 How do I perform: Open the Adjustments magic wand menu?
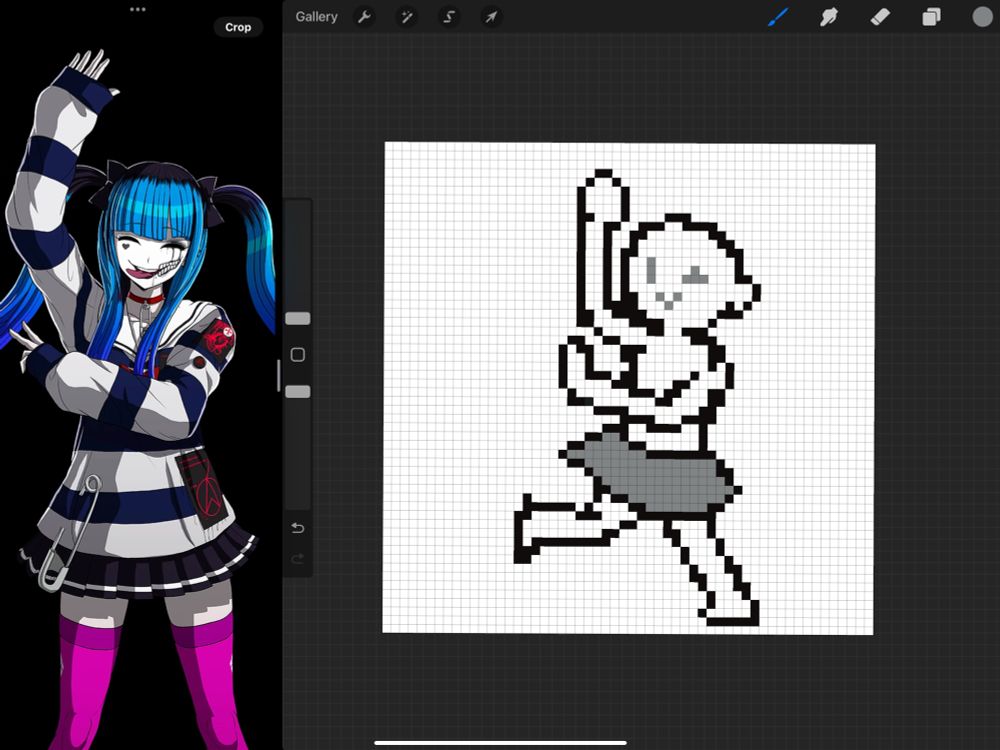(406, 17)
